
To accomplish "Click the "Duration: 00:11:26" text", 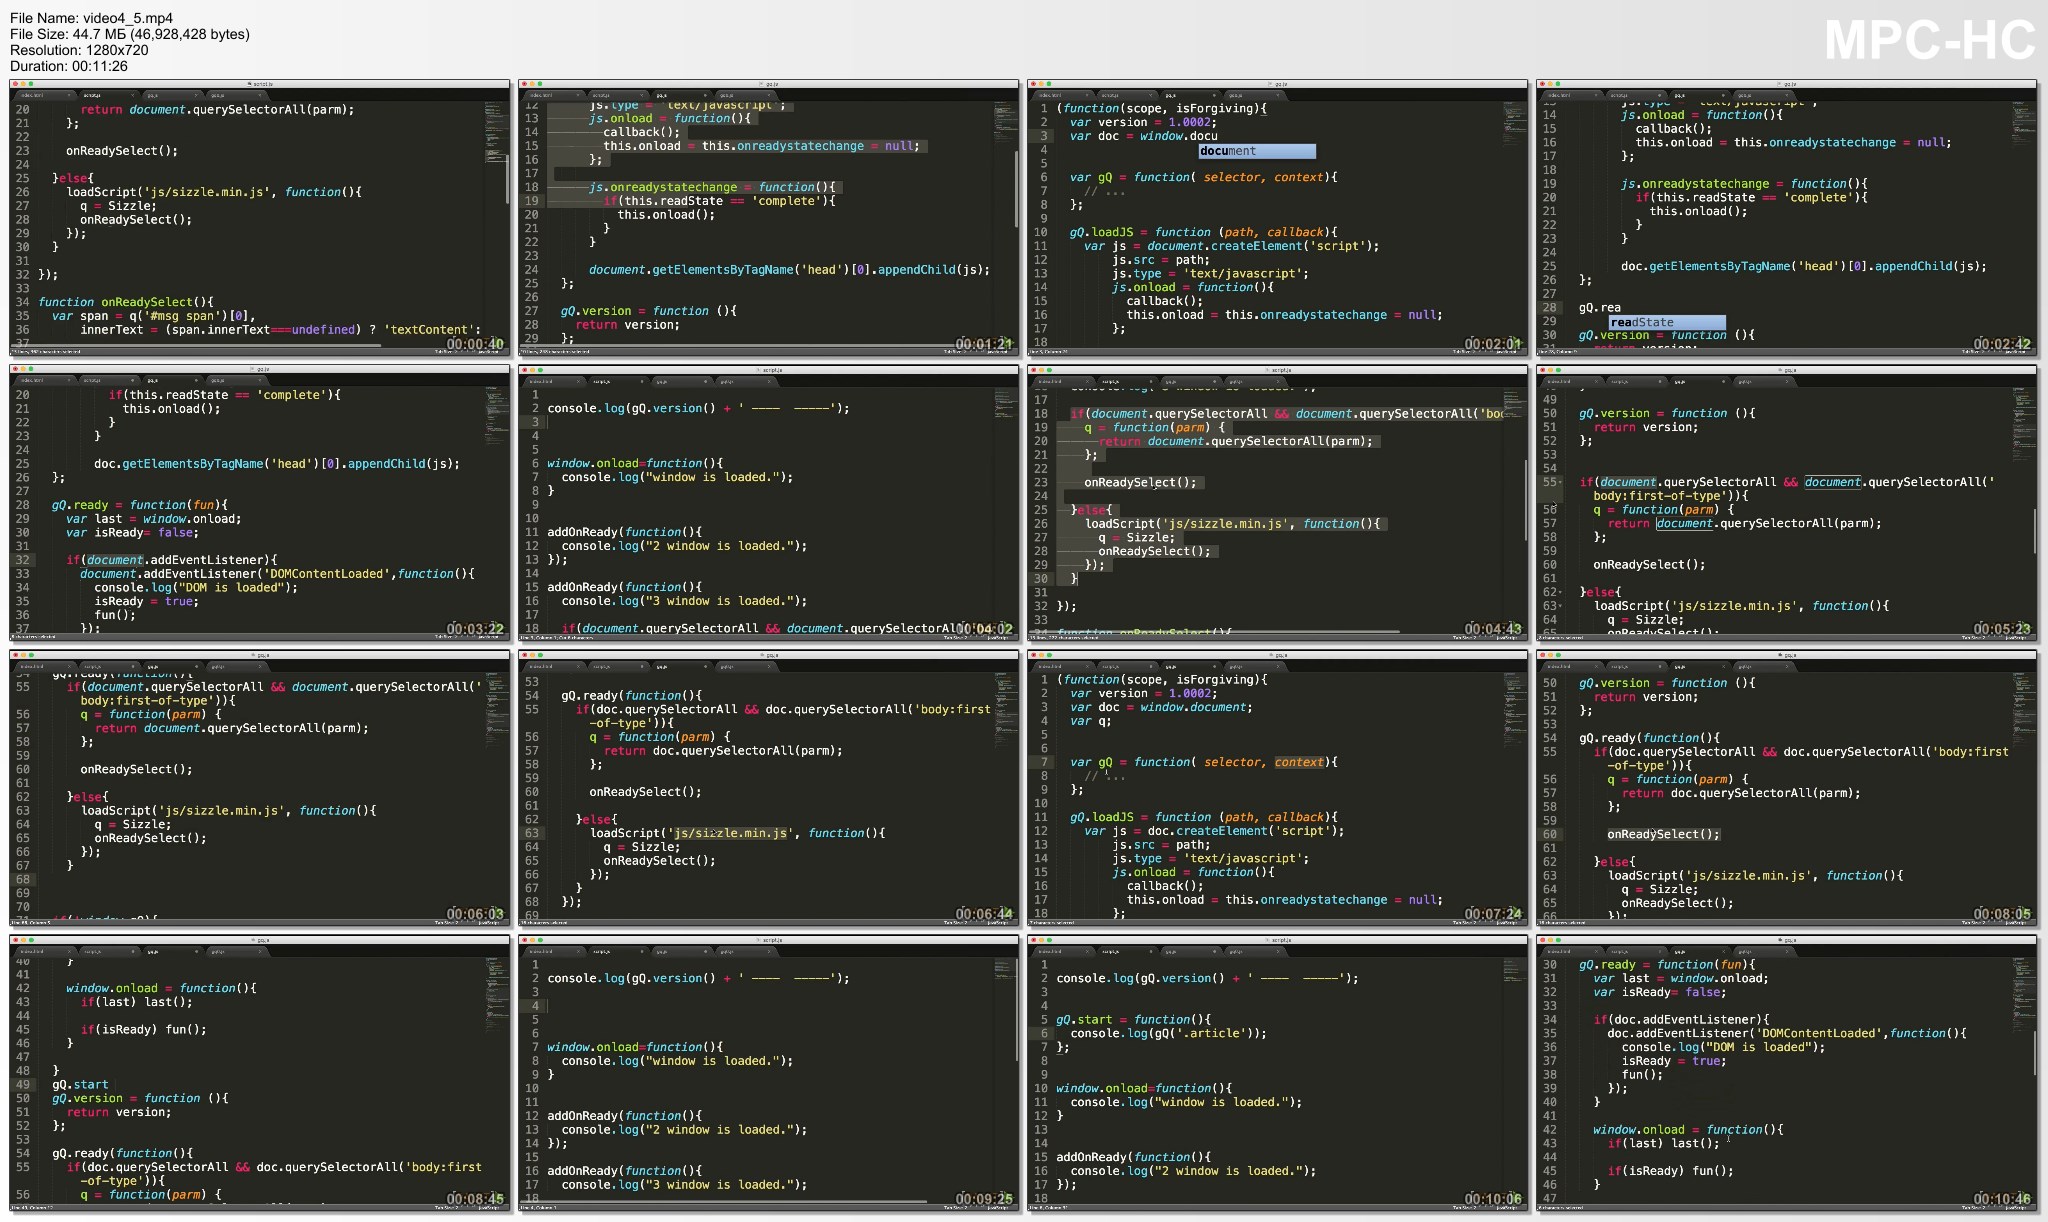I will [x=69, y=66].
